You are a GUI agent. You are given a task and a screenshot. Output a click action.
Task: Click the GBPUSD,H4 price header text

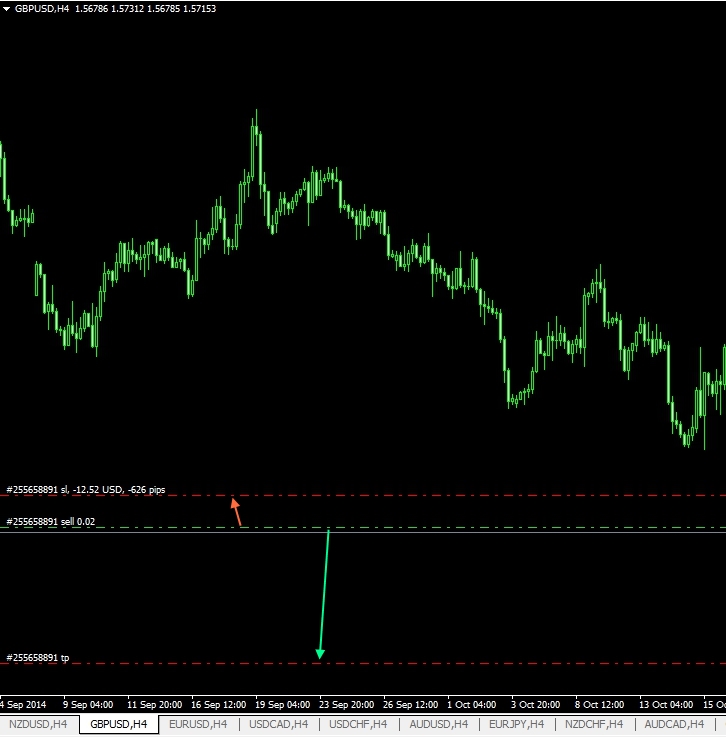116,8
